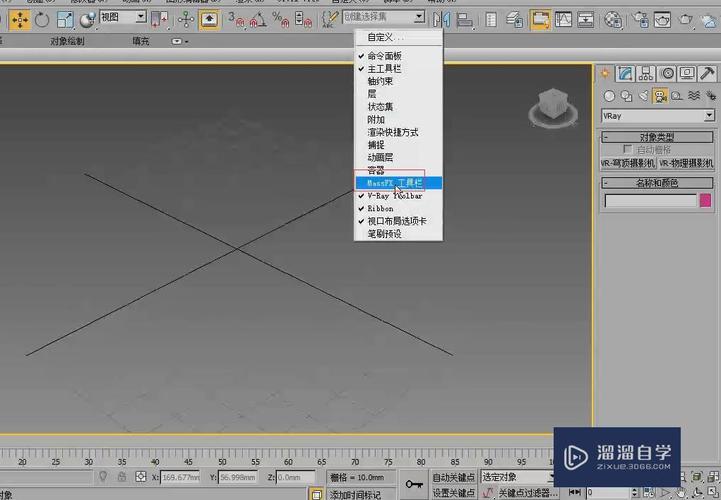The image size is (721, 500).
Task: Select 轴约束 in the toolbar menu
Action: pyautogui.click(x=398, y=81)
